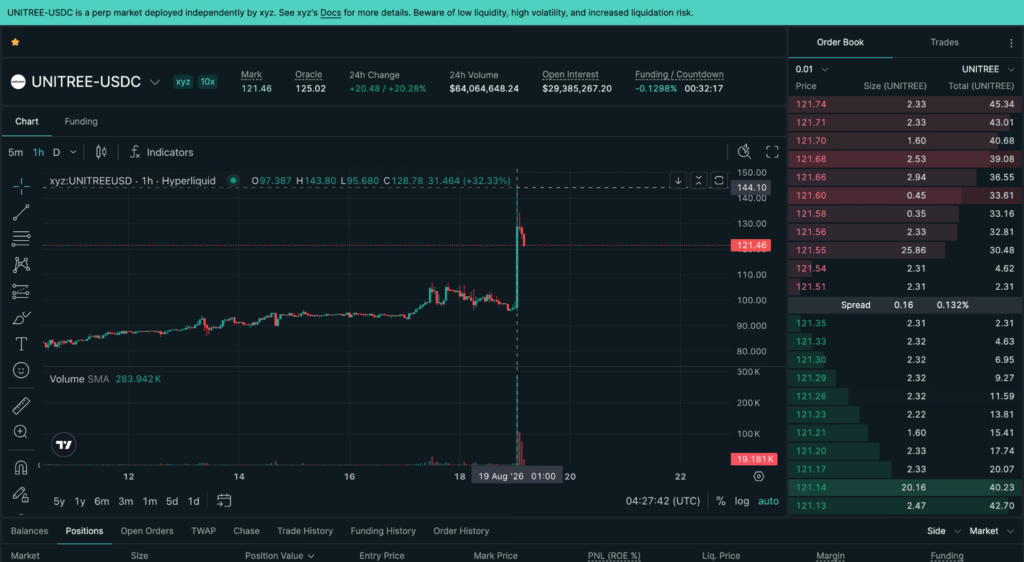Switch to Open Orders tab
This screenshot has height=562, width=1024.
[x=147, y=531]
